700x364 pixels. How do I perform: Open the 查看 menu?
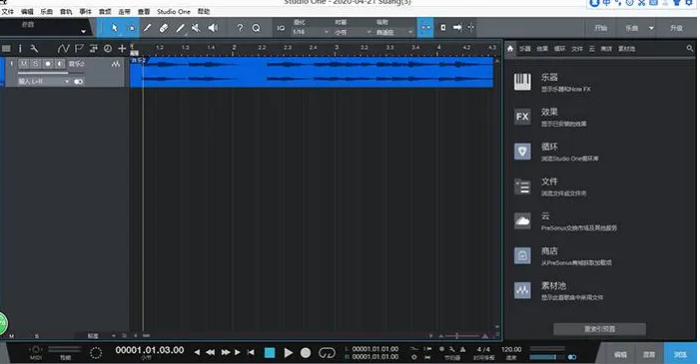[x=144, y=12]
